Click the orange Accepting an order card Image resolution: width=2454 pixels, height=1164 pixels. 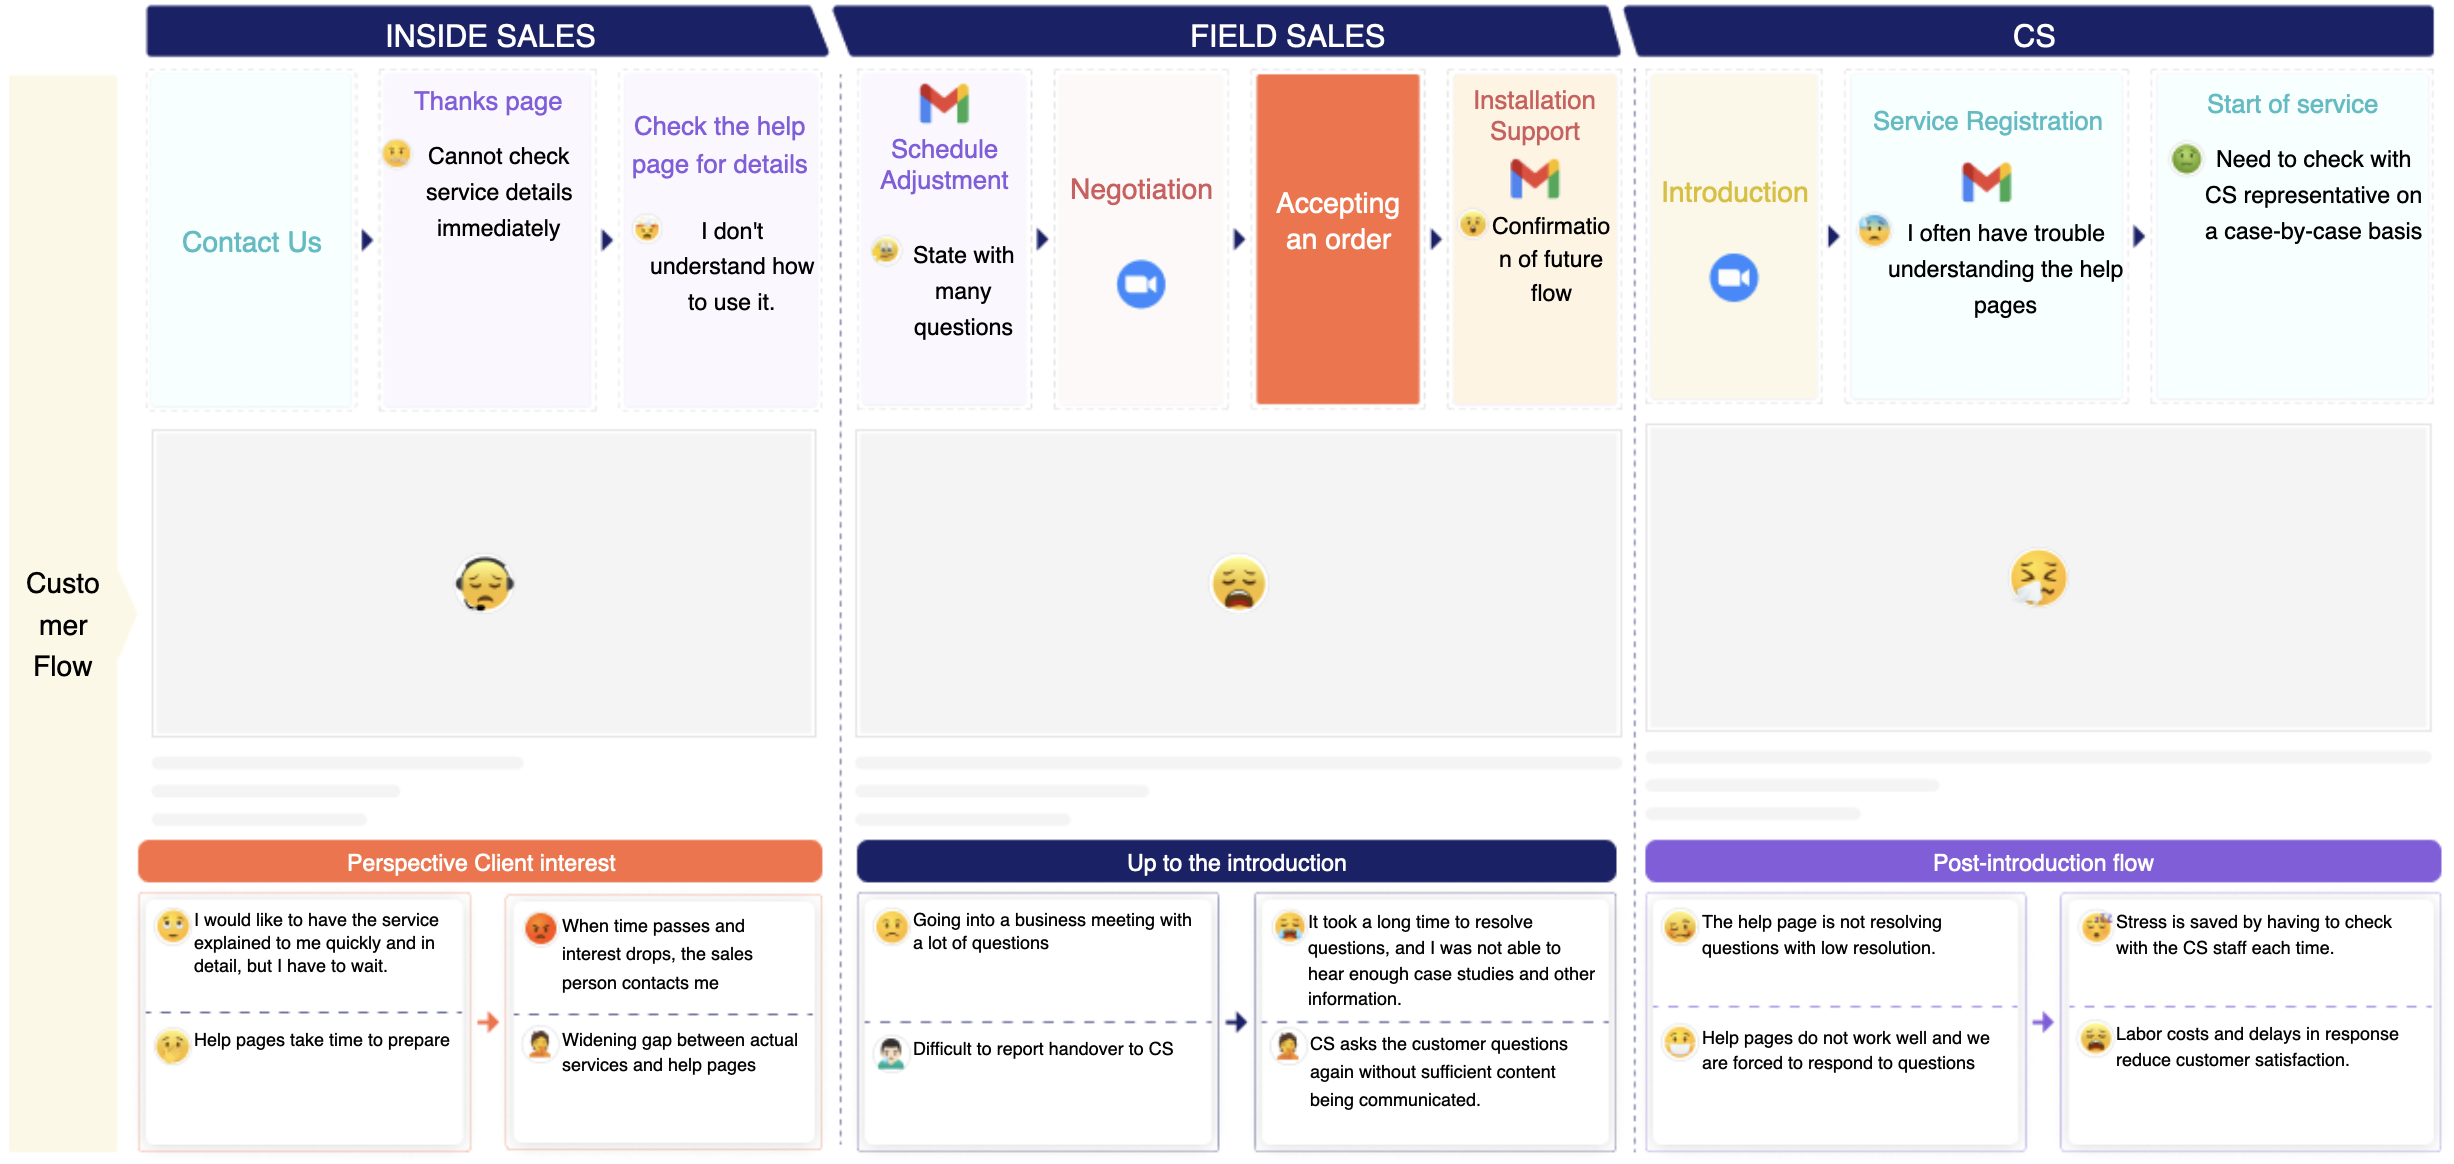[1337, 239]
